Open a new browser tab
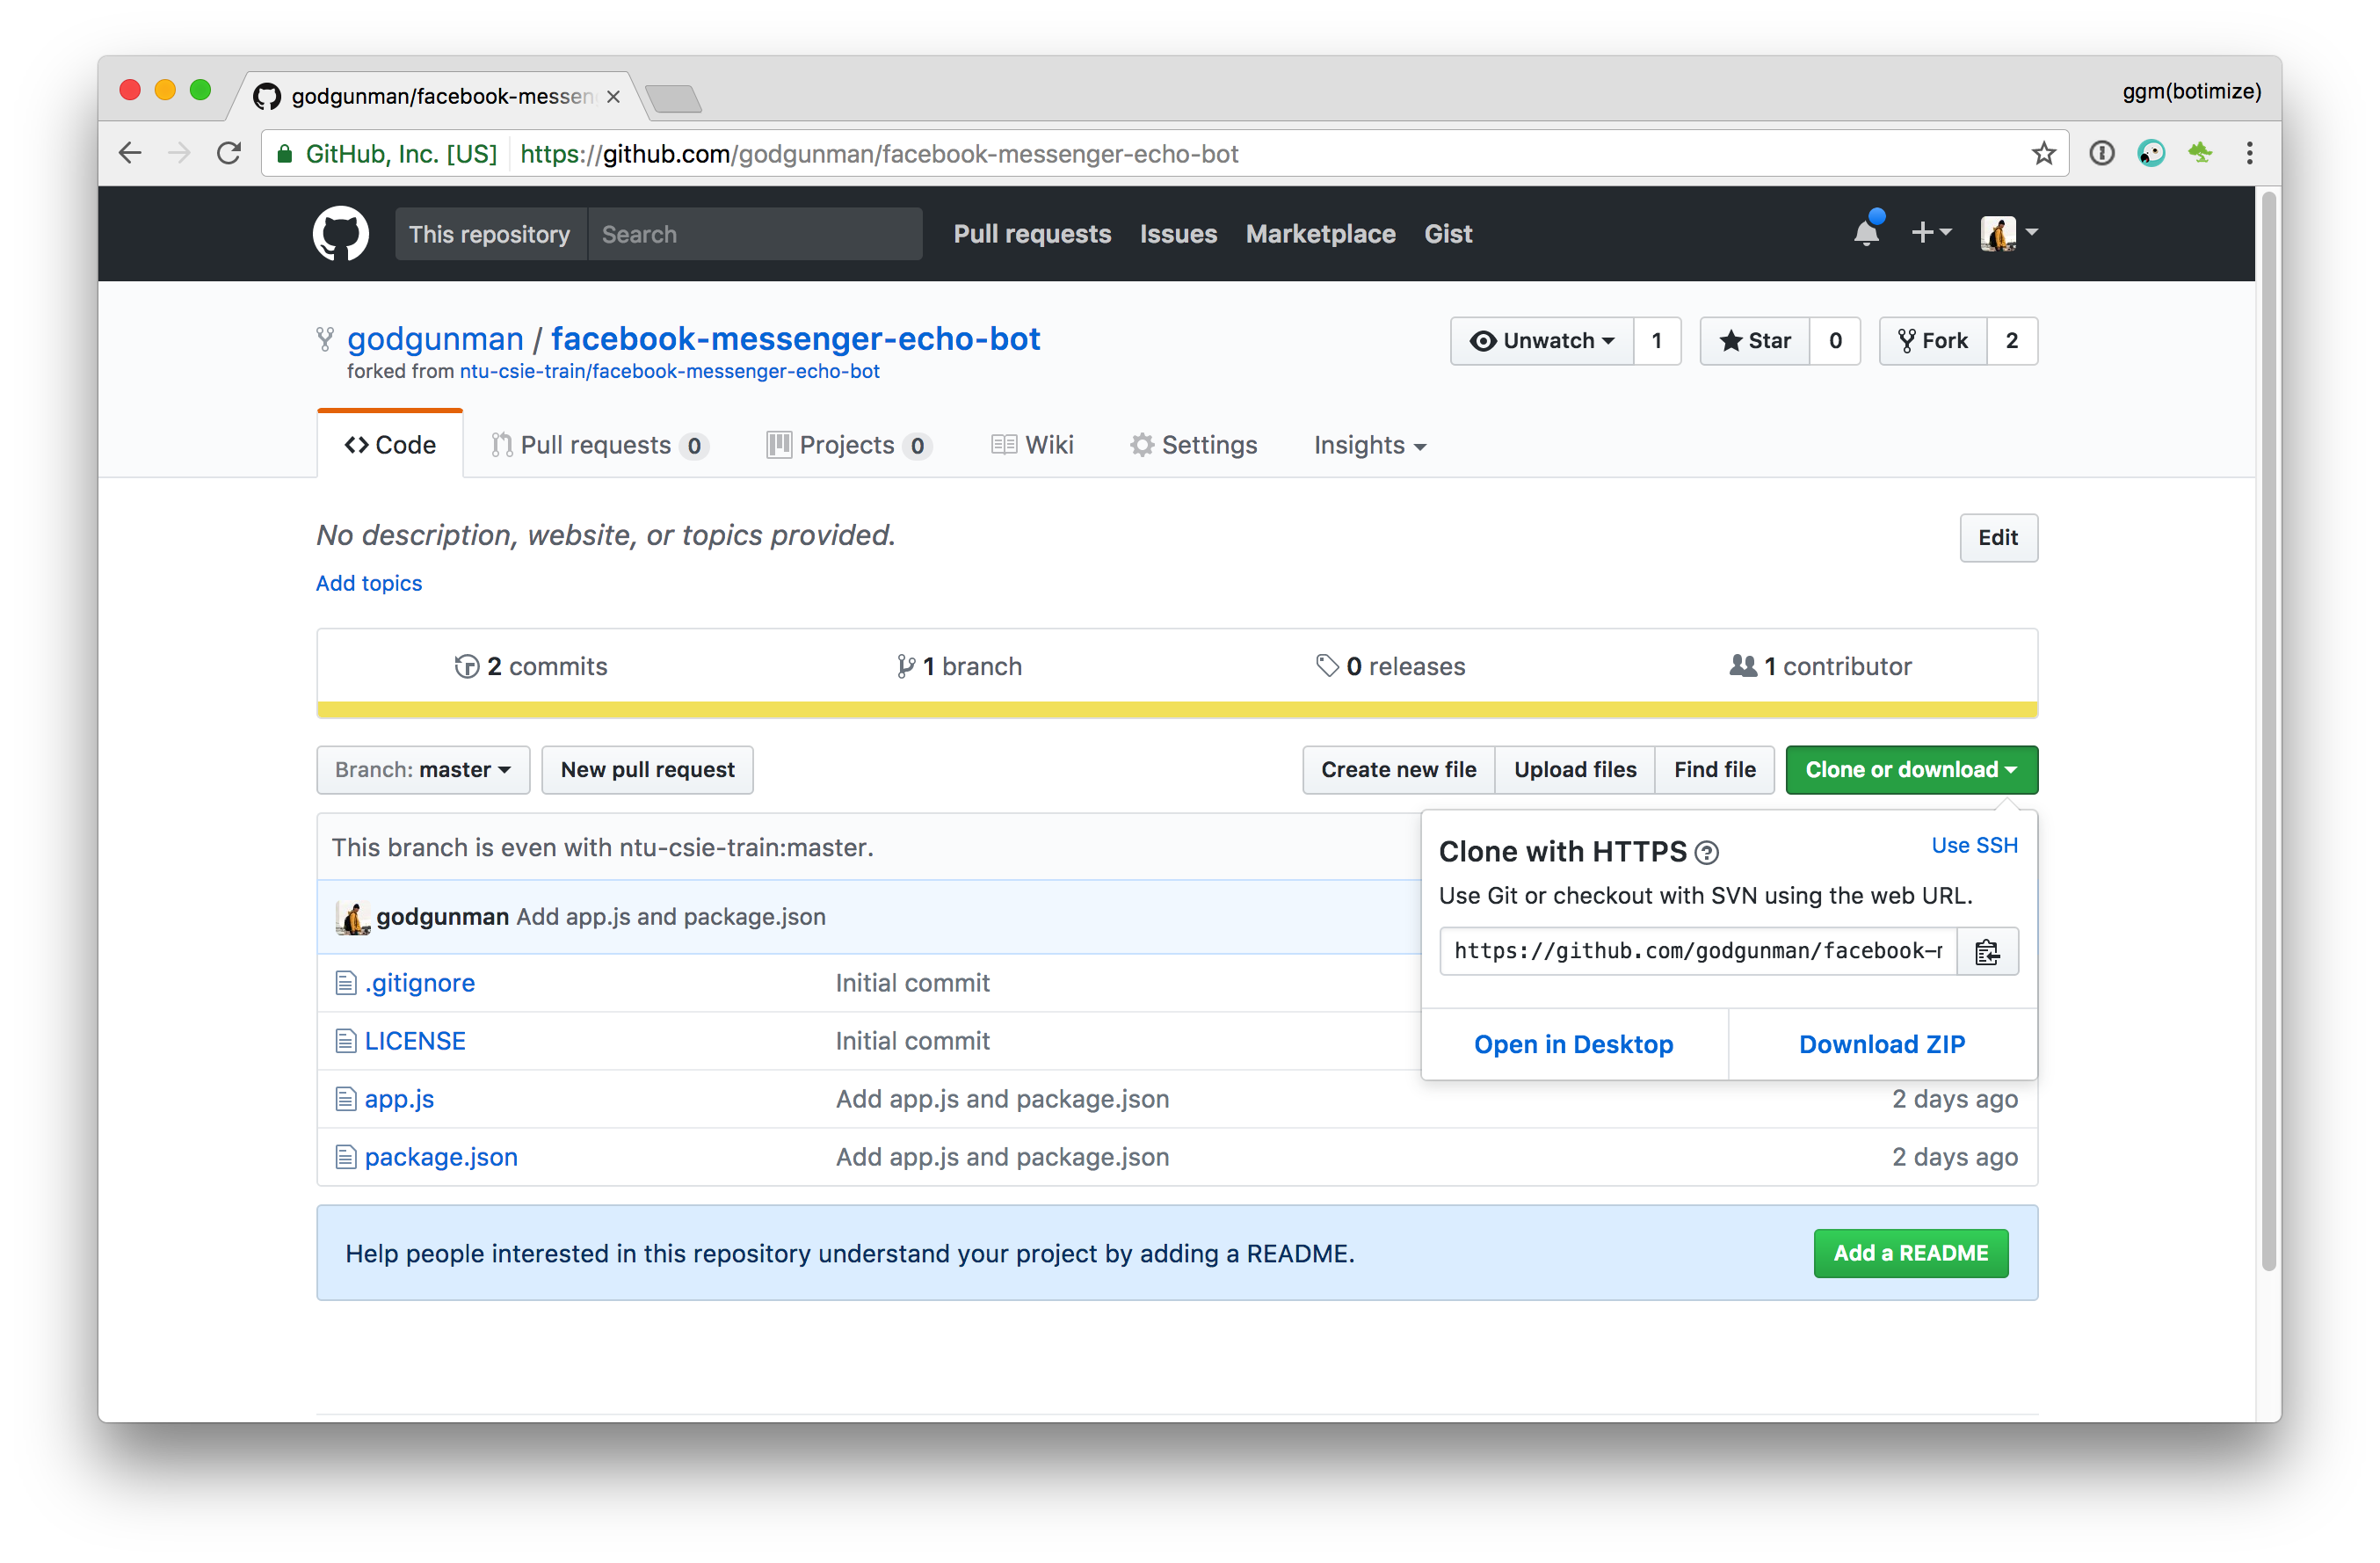2380x1563 pixels. [674, 98]
